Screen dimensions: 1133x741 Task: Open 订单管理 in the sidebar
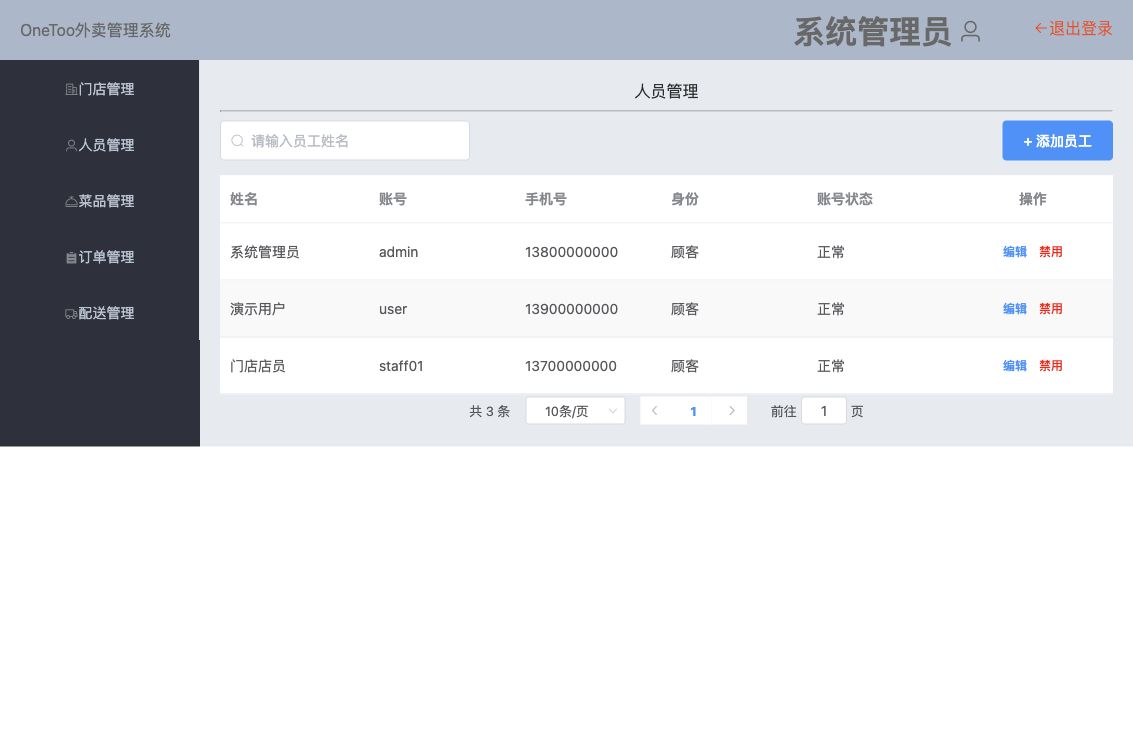click(100, 257)
